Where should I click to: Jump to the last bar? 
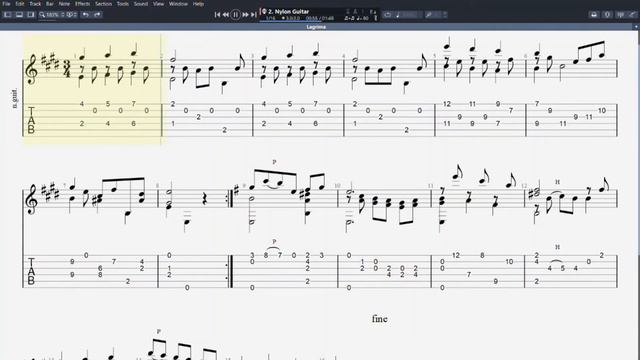click(x=253, y=15)
